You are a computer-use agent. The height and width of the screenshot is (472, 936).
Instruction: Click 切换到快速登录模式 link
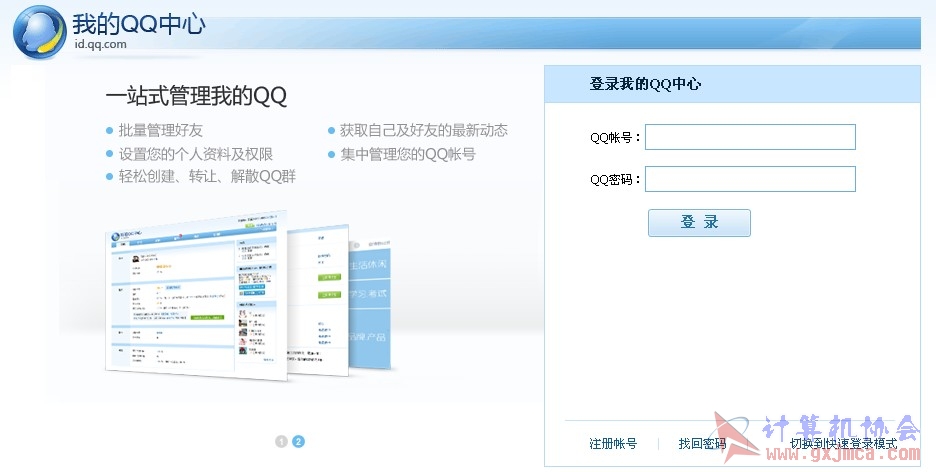(843, 443)
